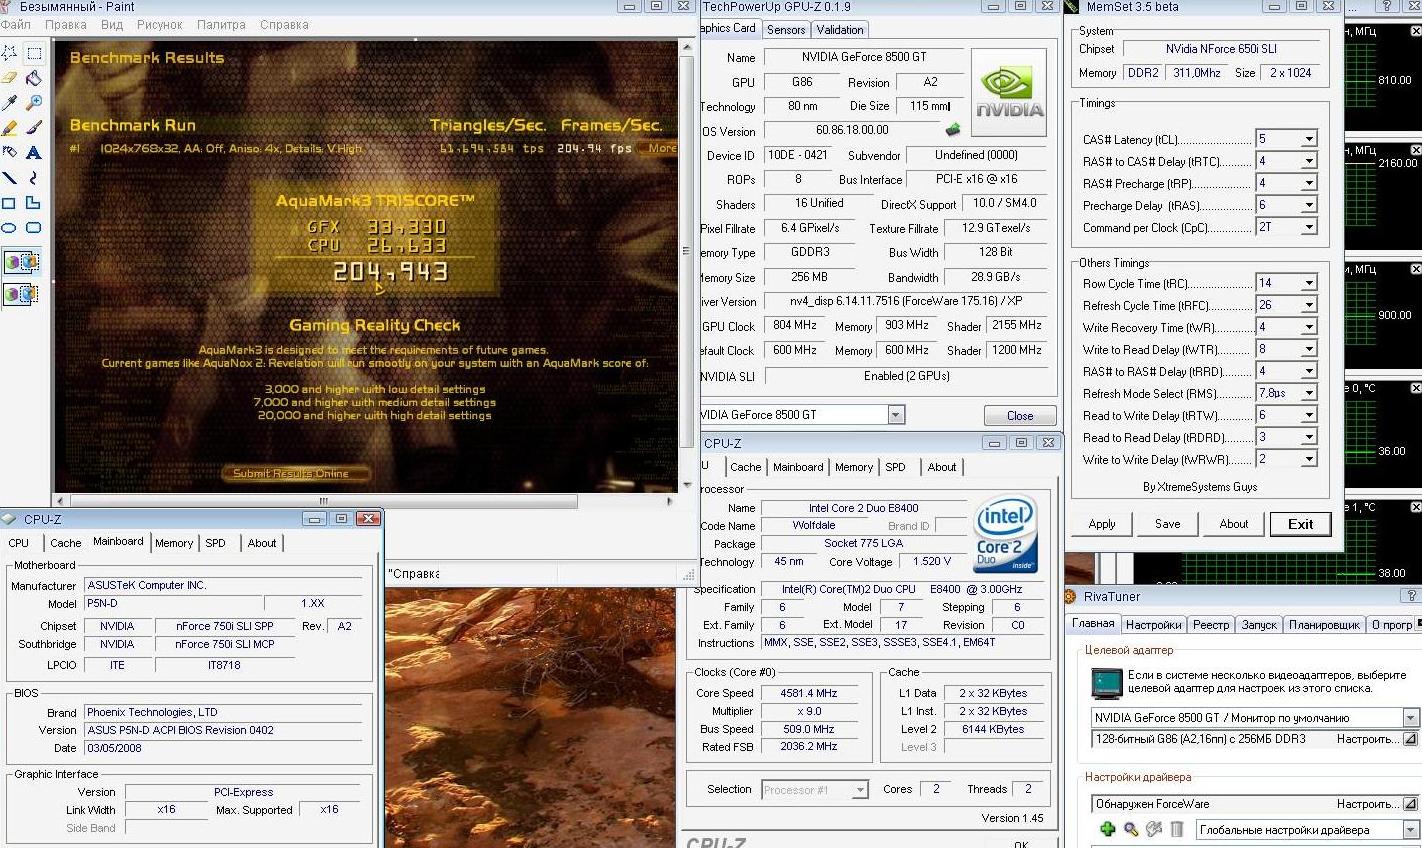The width and height of the screenshot is (1422, 848).
Task: Select Paint's Free-Form Select tool
Action: 9,53
